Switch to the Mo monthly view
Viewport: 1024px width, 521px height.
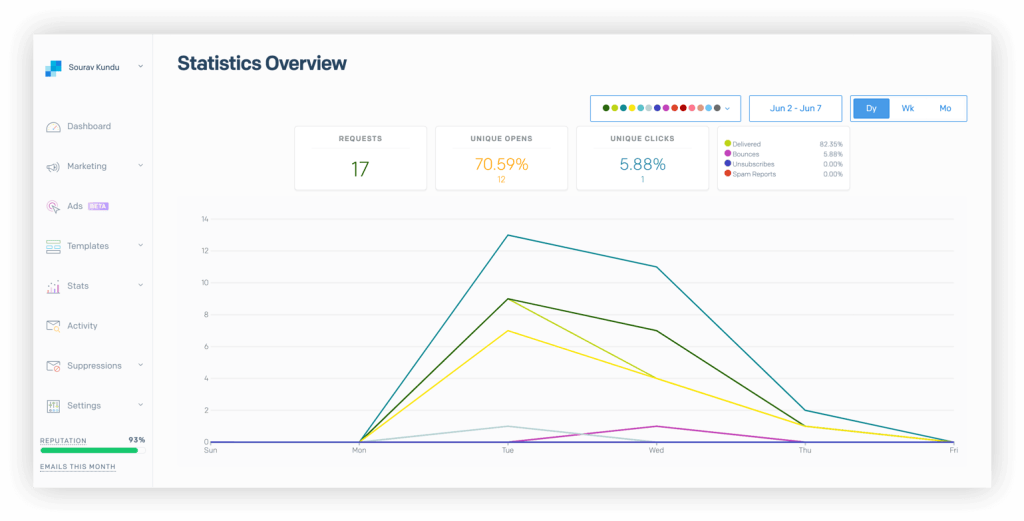[x=945, y=108]
